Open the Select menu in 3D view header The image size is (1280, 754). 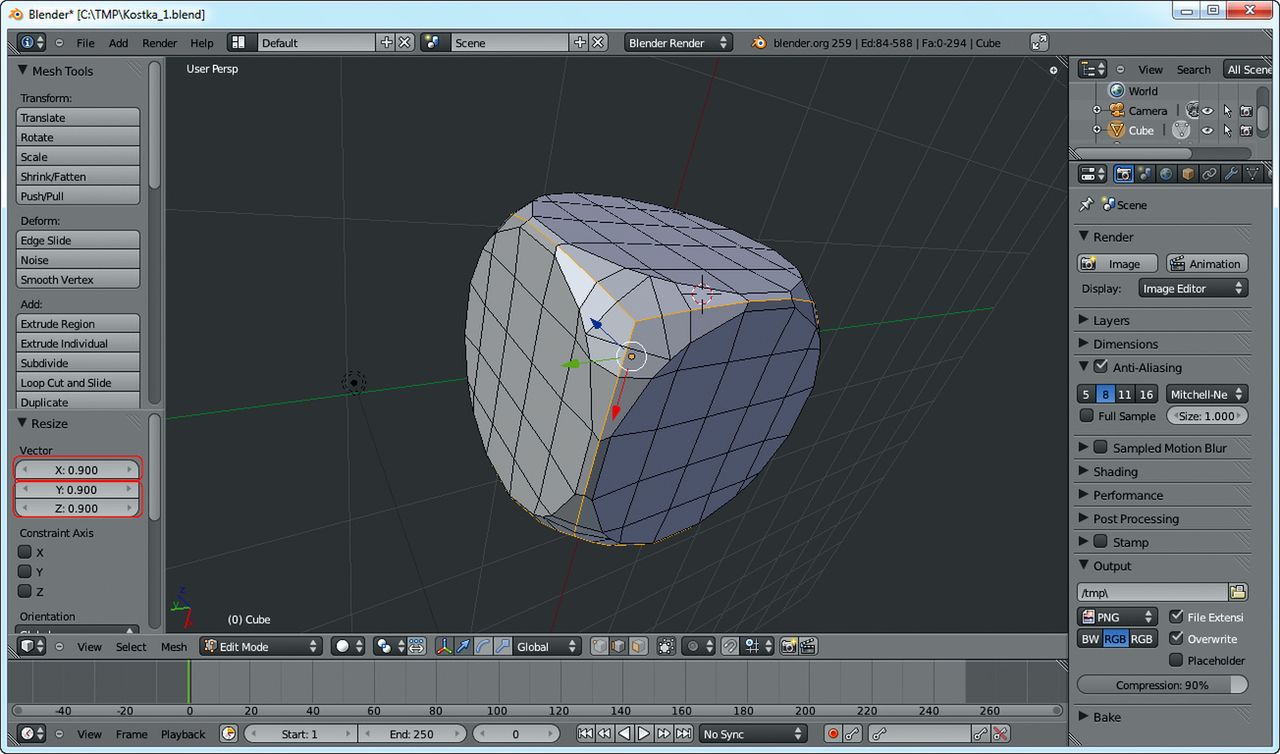tap(131, 647)
